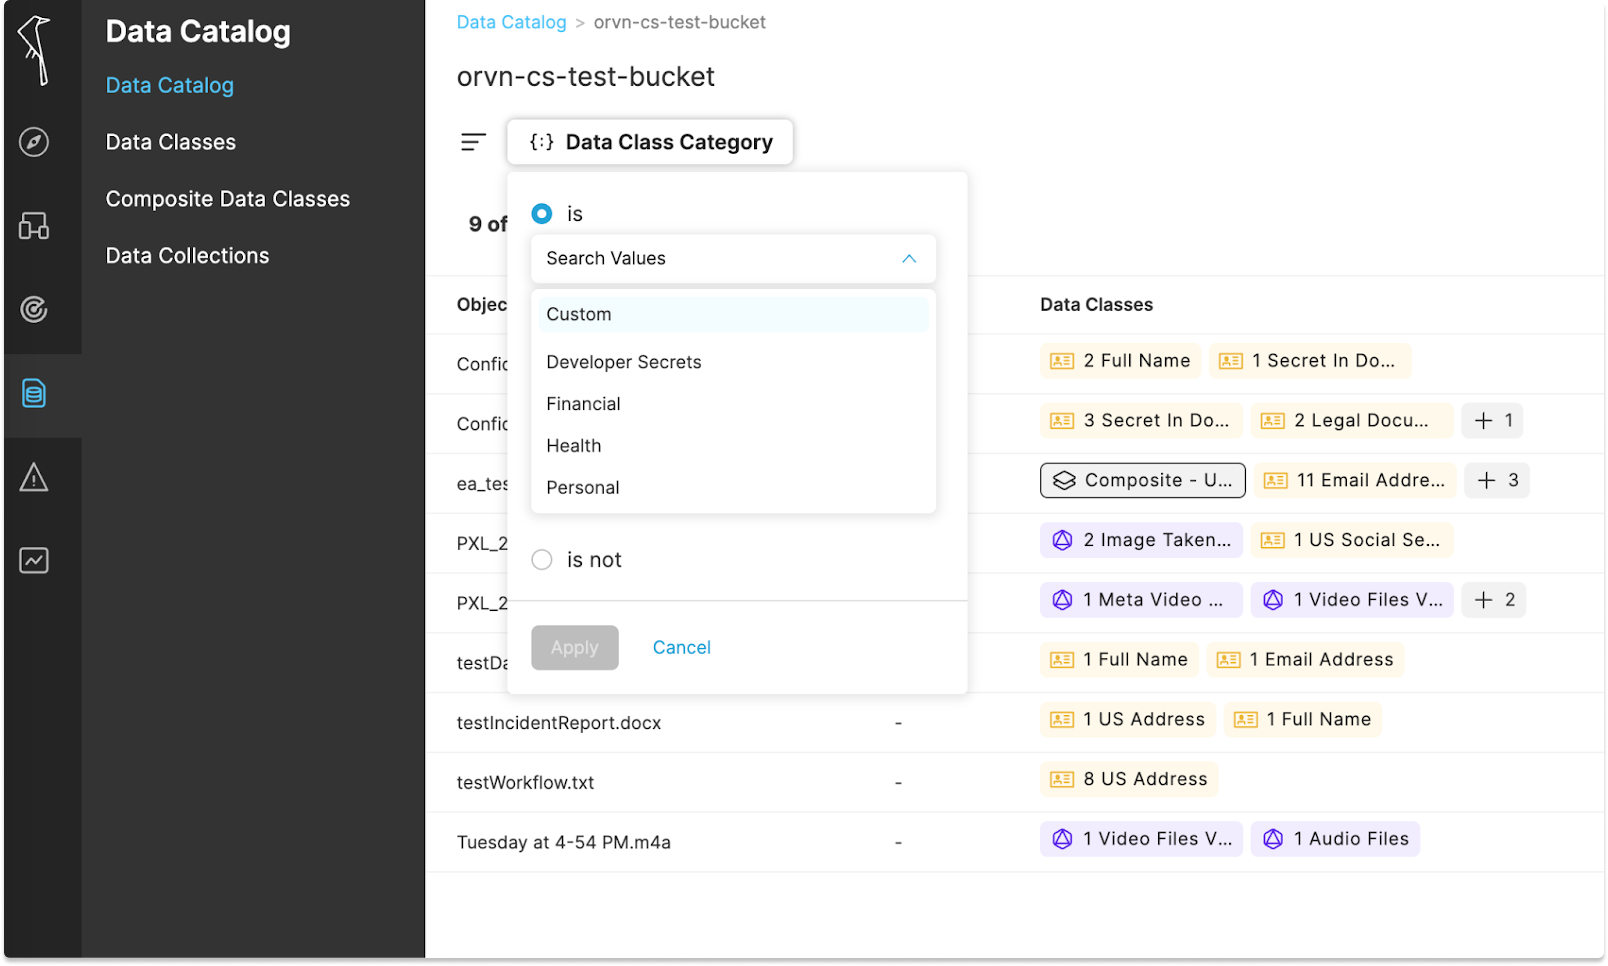Click the filter lines icon

(473, 142)
